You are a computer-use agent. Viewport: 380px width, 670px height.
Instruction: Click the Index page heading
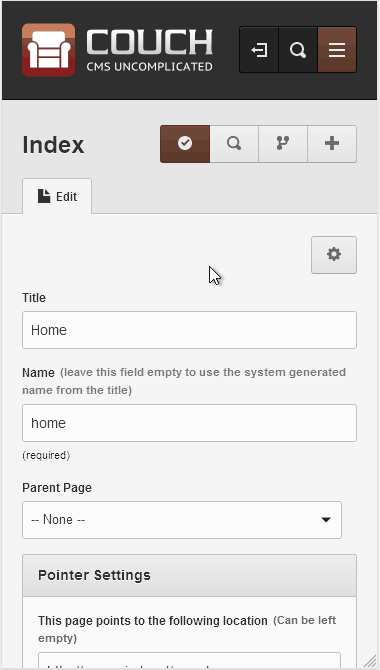coord(53,145)
